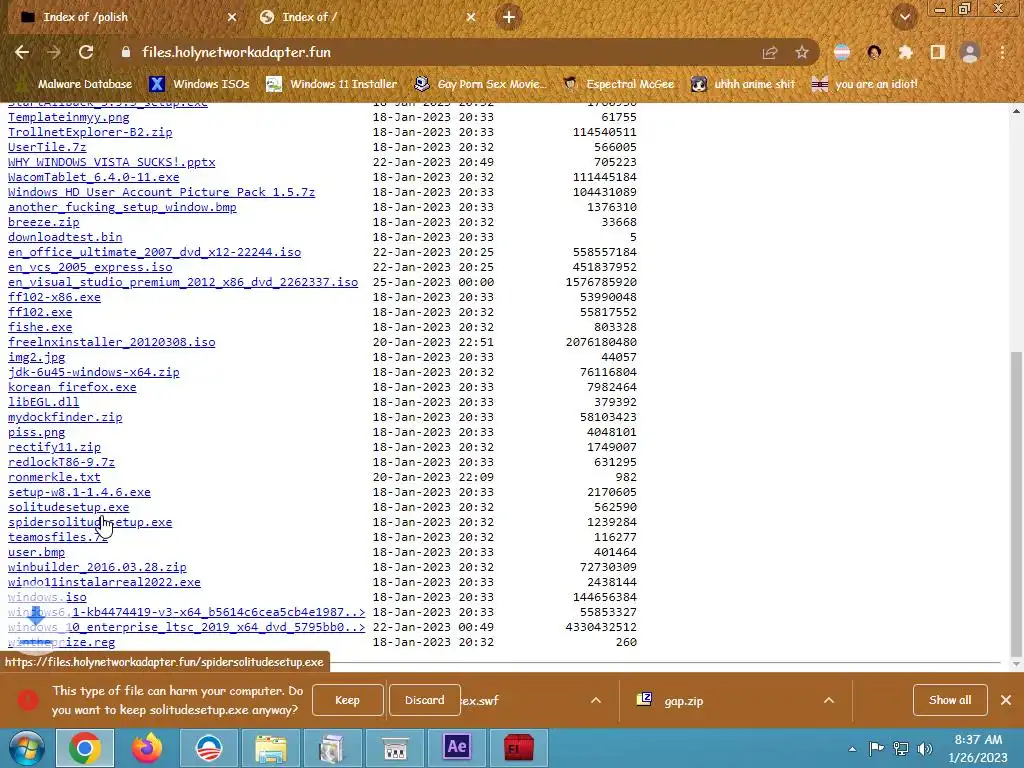Share this page via the share icon

pyautogui.click(x=770, y=53)
